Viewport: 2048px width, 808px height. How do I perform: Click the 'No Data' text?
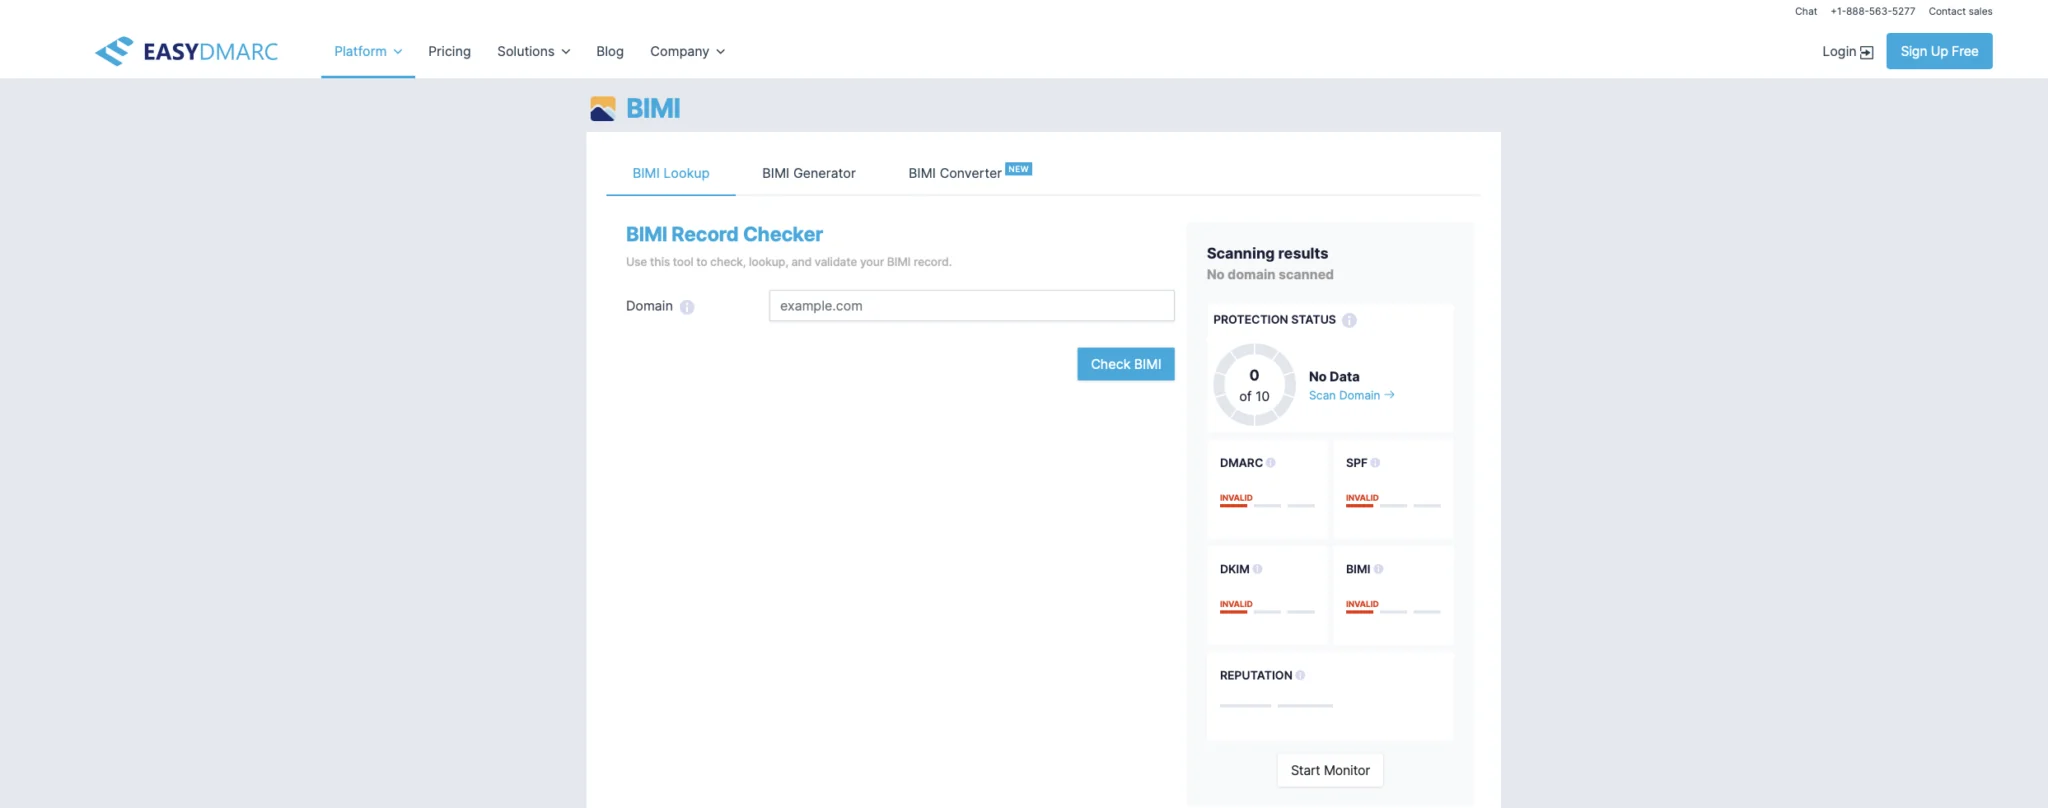coord(1334,376)
